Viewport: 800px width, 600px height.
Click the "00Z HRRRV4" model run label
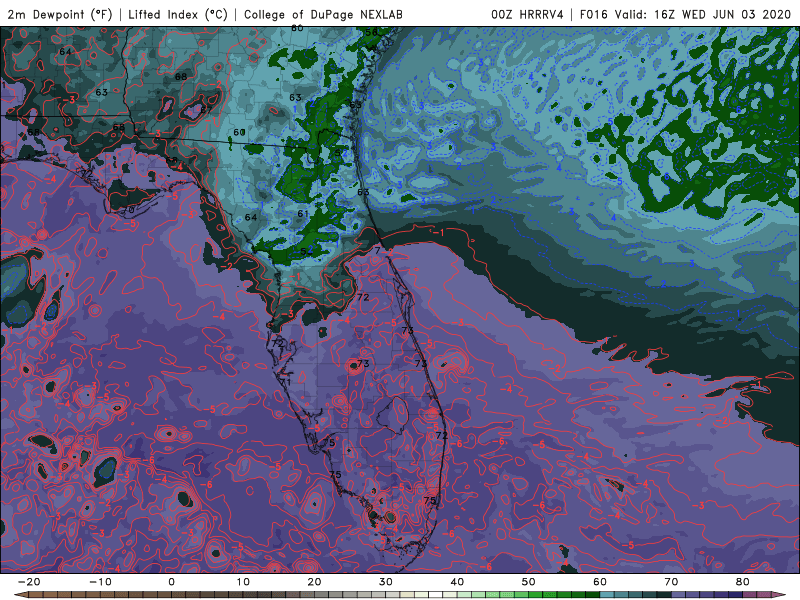pyautogui.click(x=527, y=14)
